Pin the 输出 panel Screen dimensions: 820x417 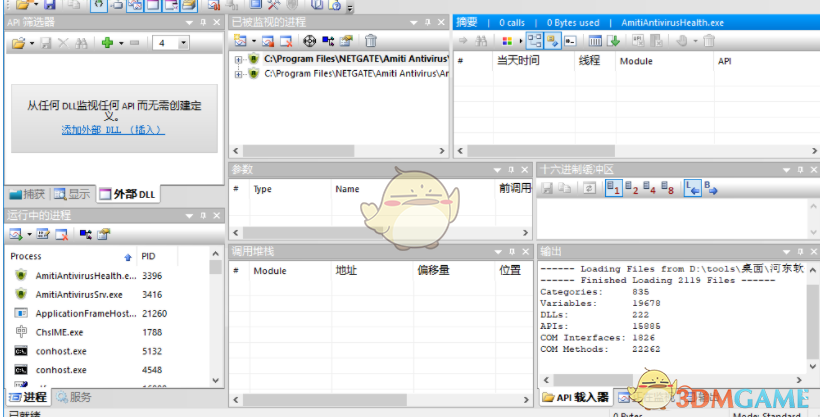(800, 252)
